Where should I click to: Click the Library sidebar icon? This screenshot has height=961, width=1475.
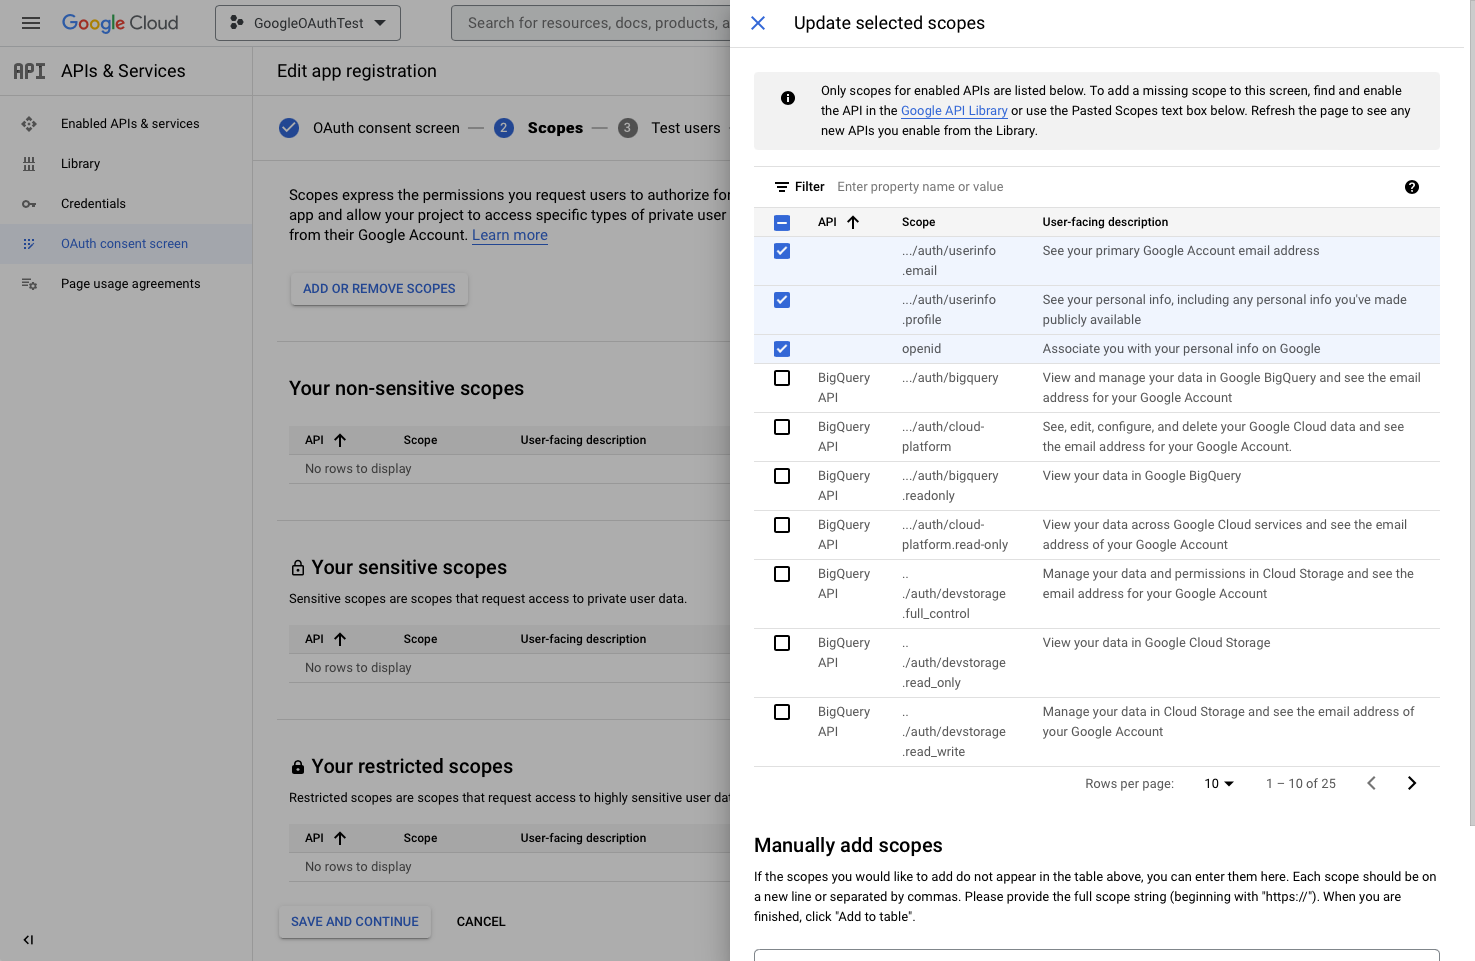click(x=29, y=164)
